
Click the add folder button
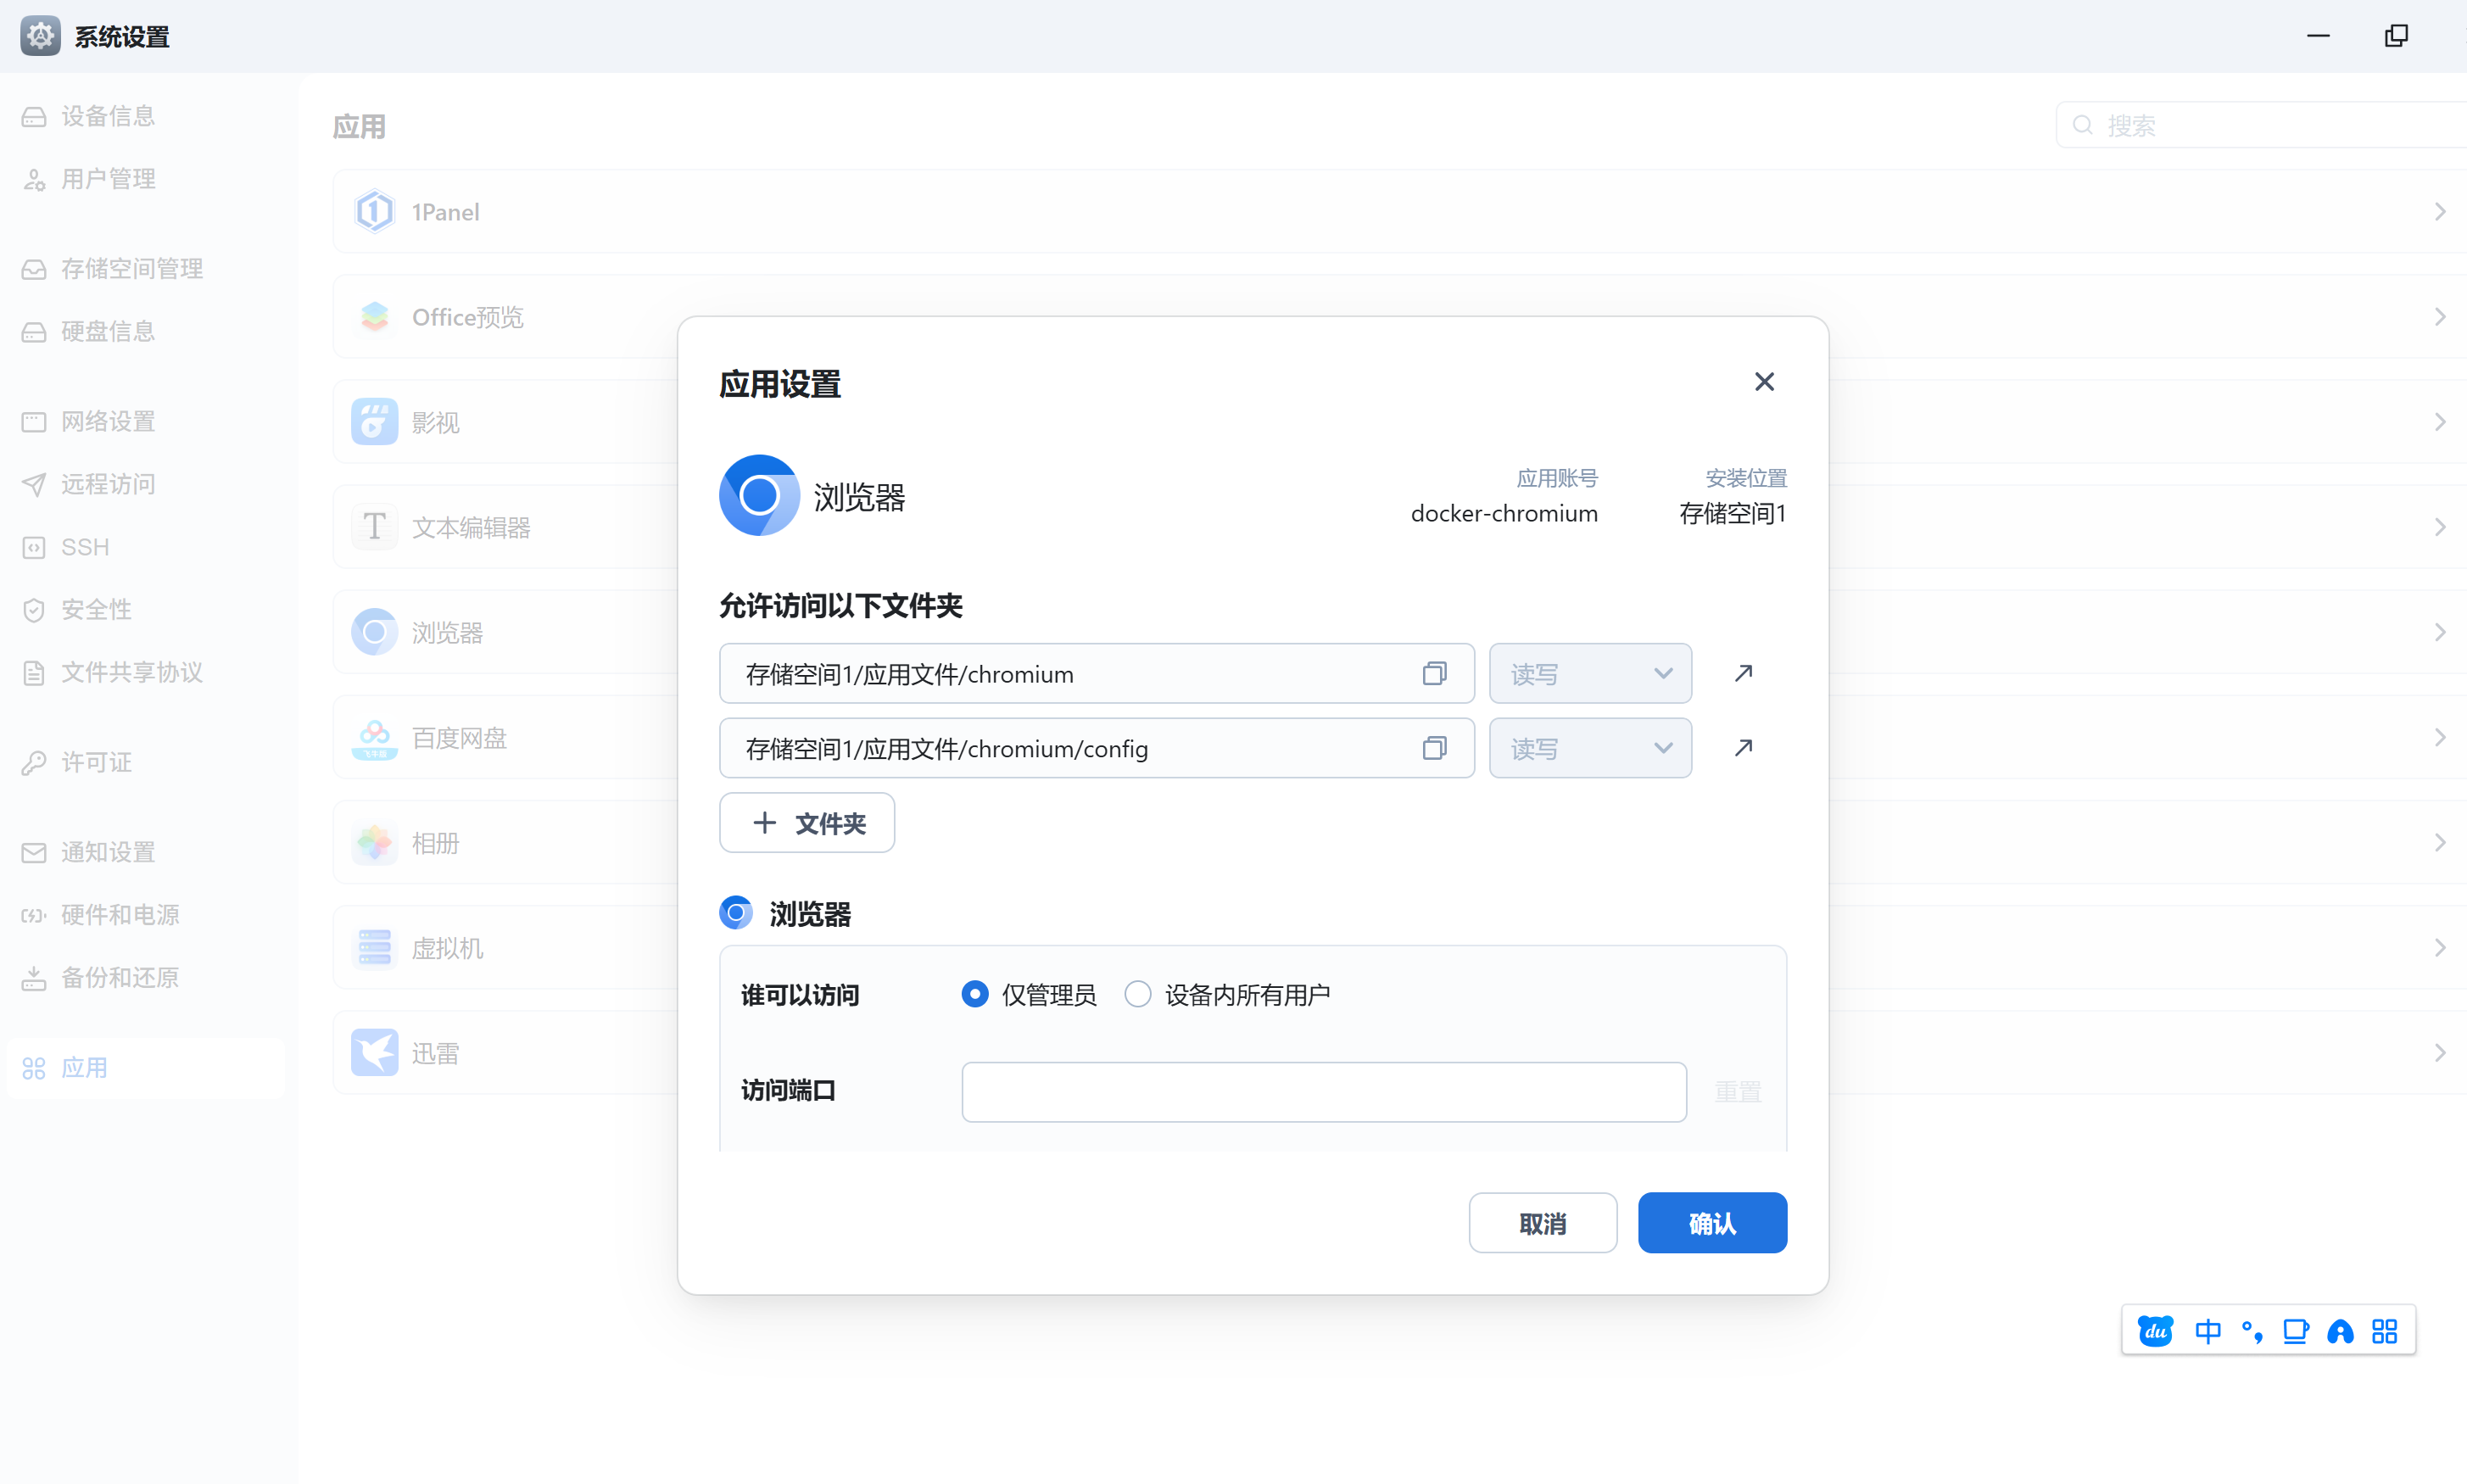807,823
